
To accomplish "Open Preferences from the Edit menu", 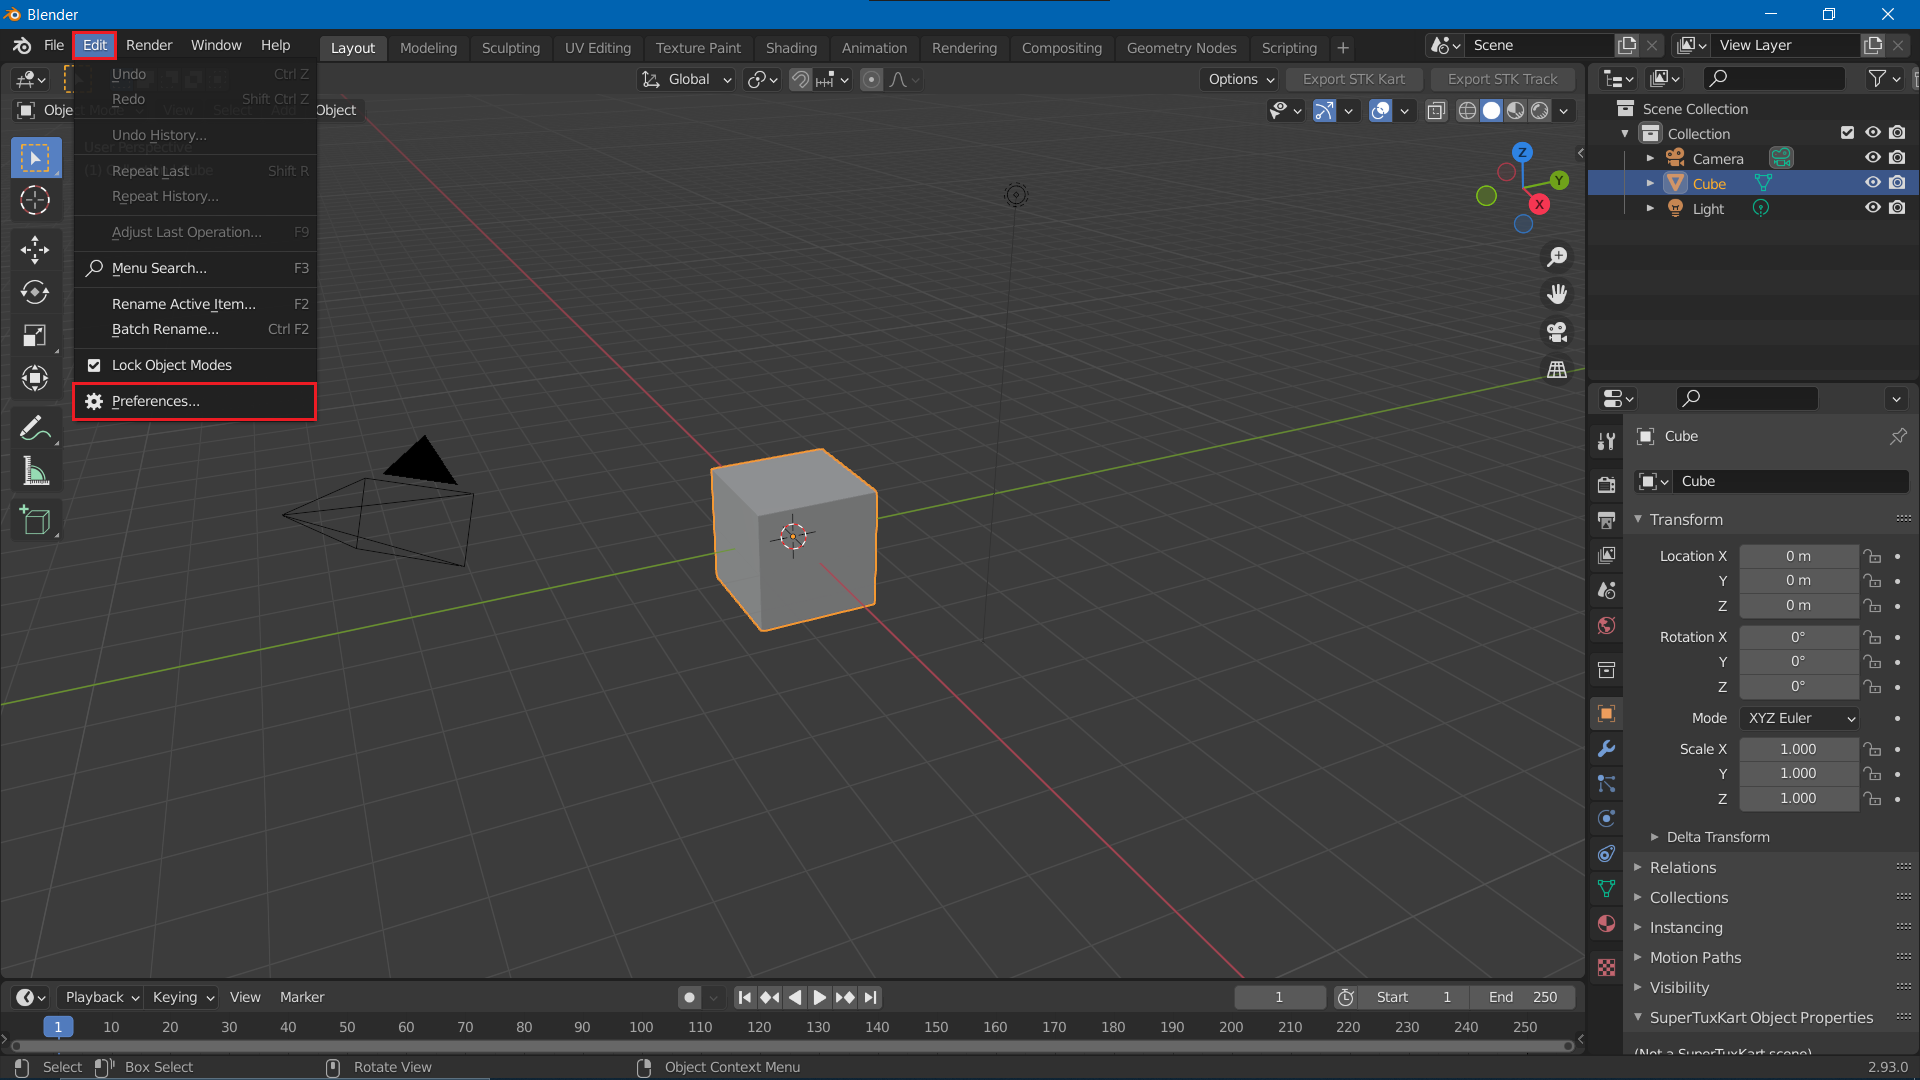I will click(x=156, y=401).
